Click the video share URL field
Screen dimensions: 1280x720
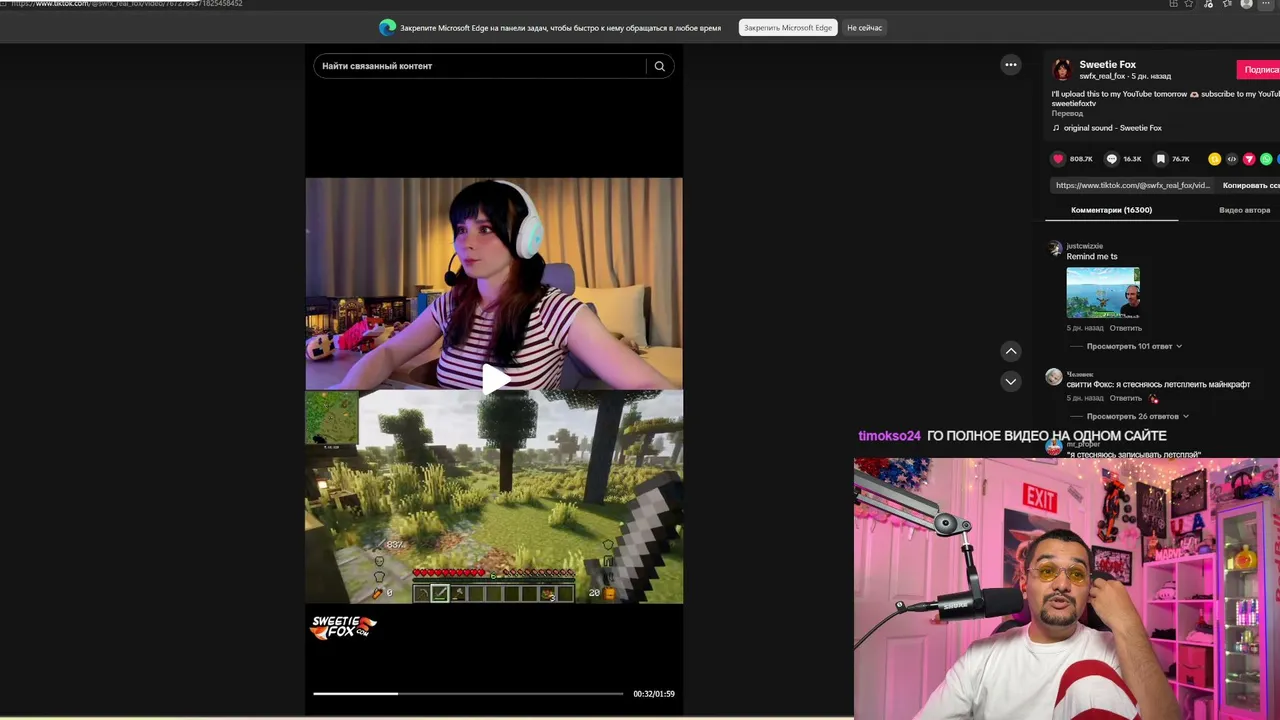(x=1132, y=185)
